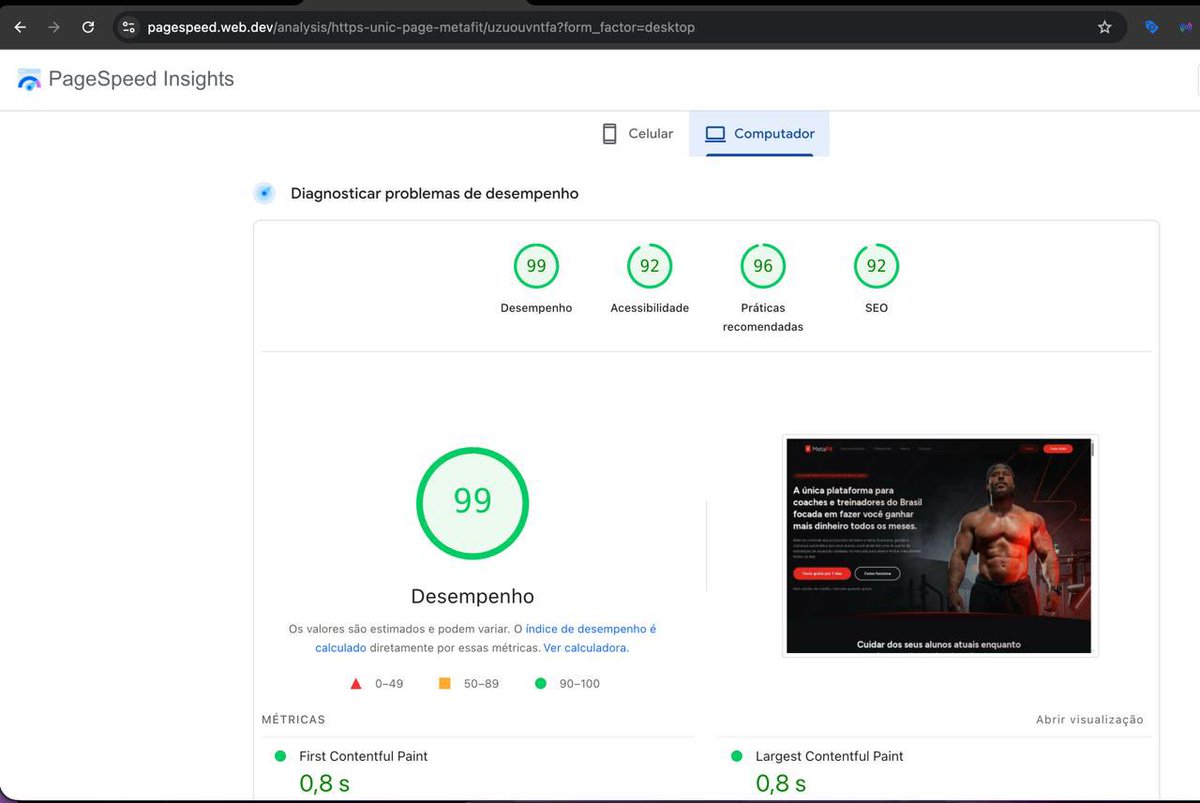
Task: Click the 92 Acessibilidade score
Action: click(x=649, y=266)
